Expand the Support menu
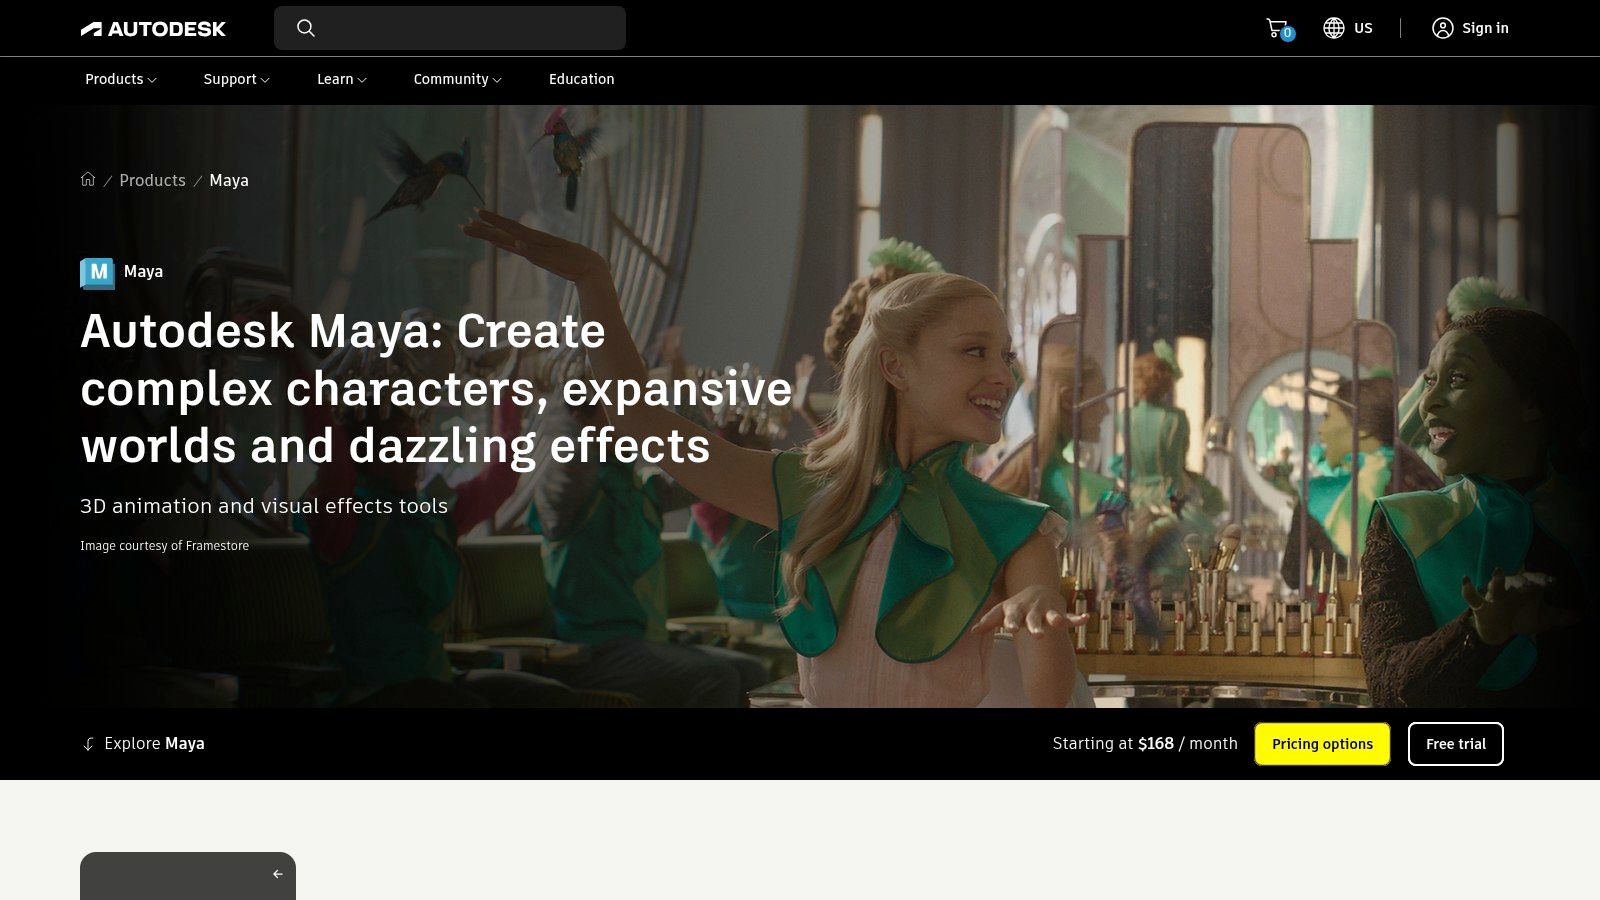Image resolution: width=1600 pixels, height=900 pixels. point(236,79)
